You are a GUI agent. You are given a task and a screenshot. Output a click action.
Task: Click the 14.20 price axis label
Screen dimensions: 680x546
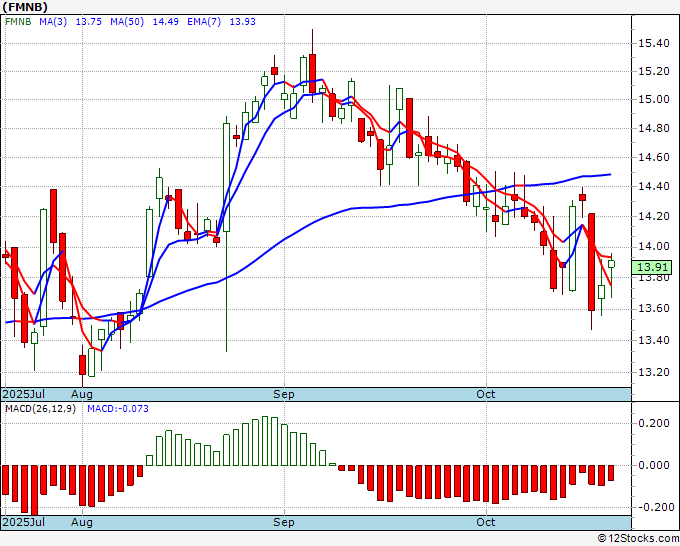point(654,216)
